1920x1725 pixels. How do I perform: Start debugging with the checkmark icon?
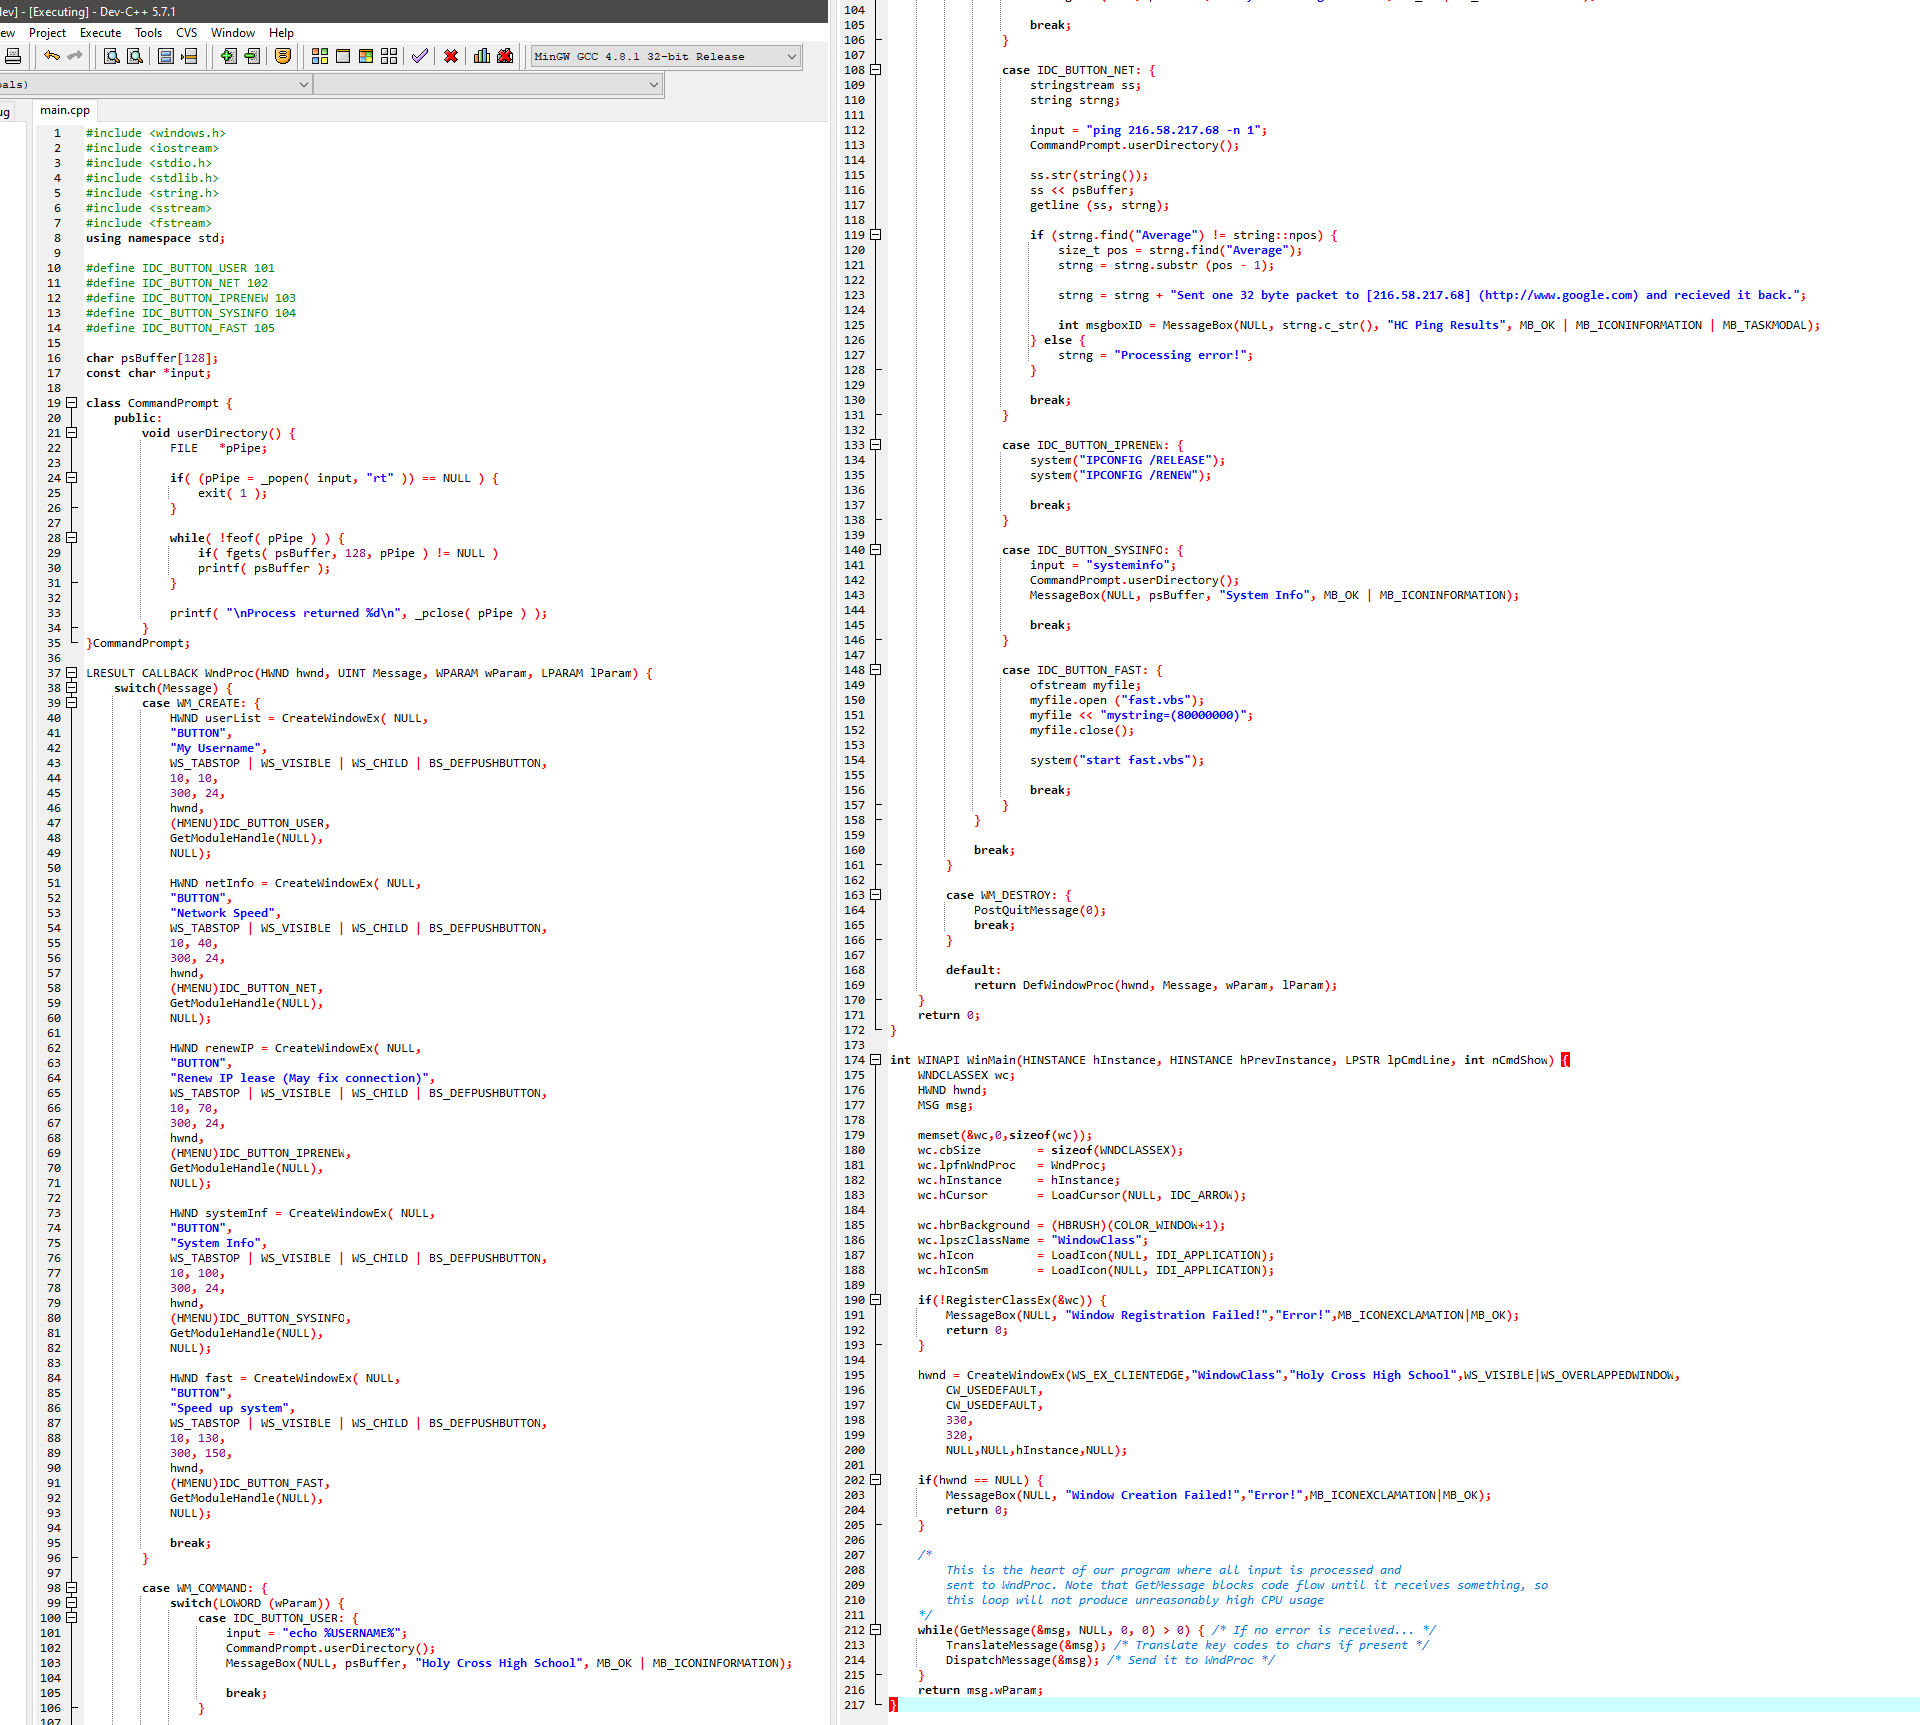click(x=420, y=56)
